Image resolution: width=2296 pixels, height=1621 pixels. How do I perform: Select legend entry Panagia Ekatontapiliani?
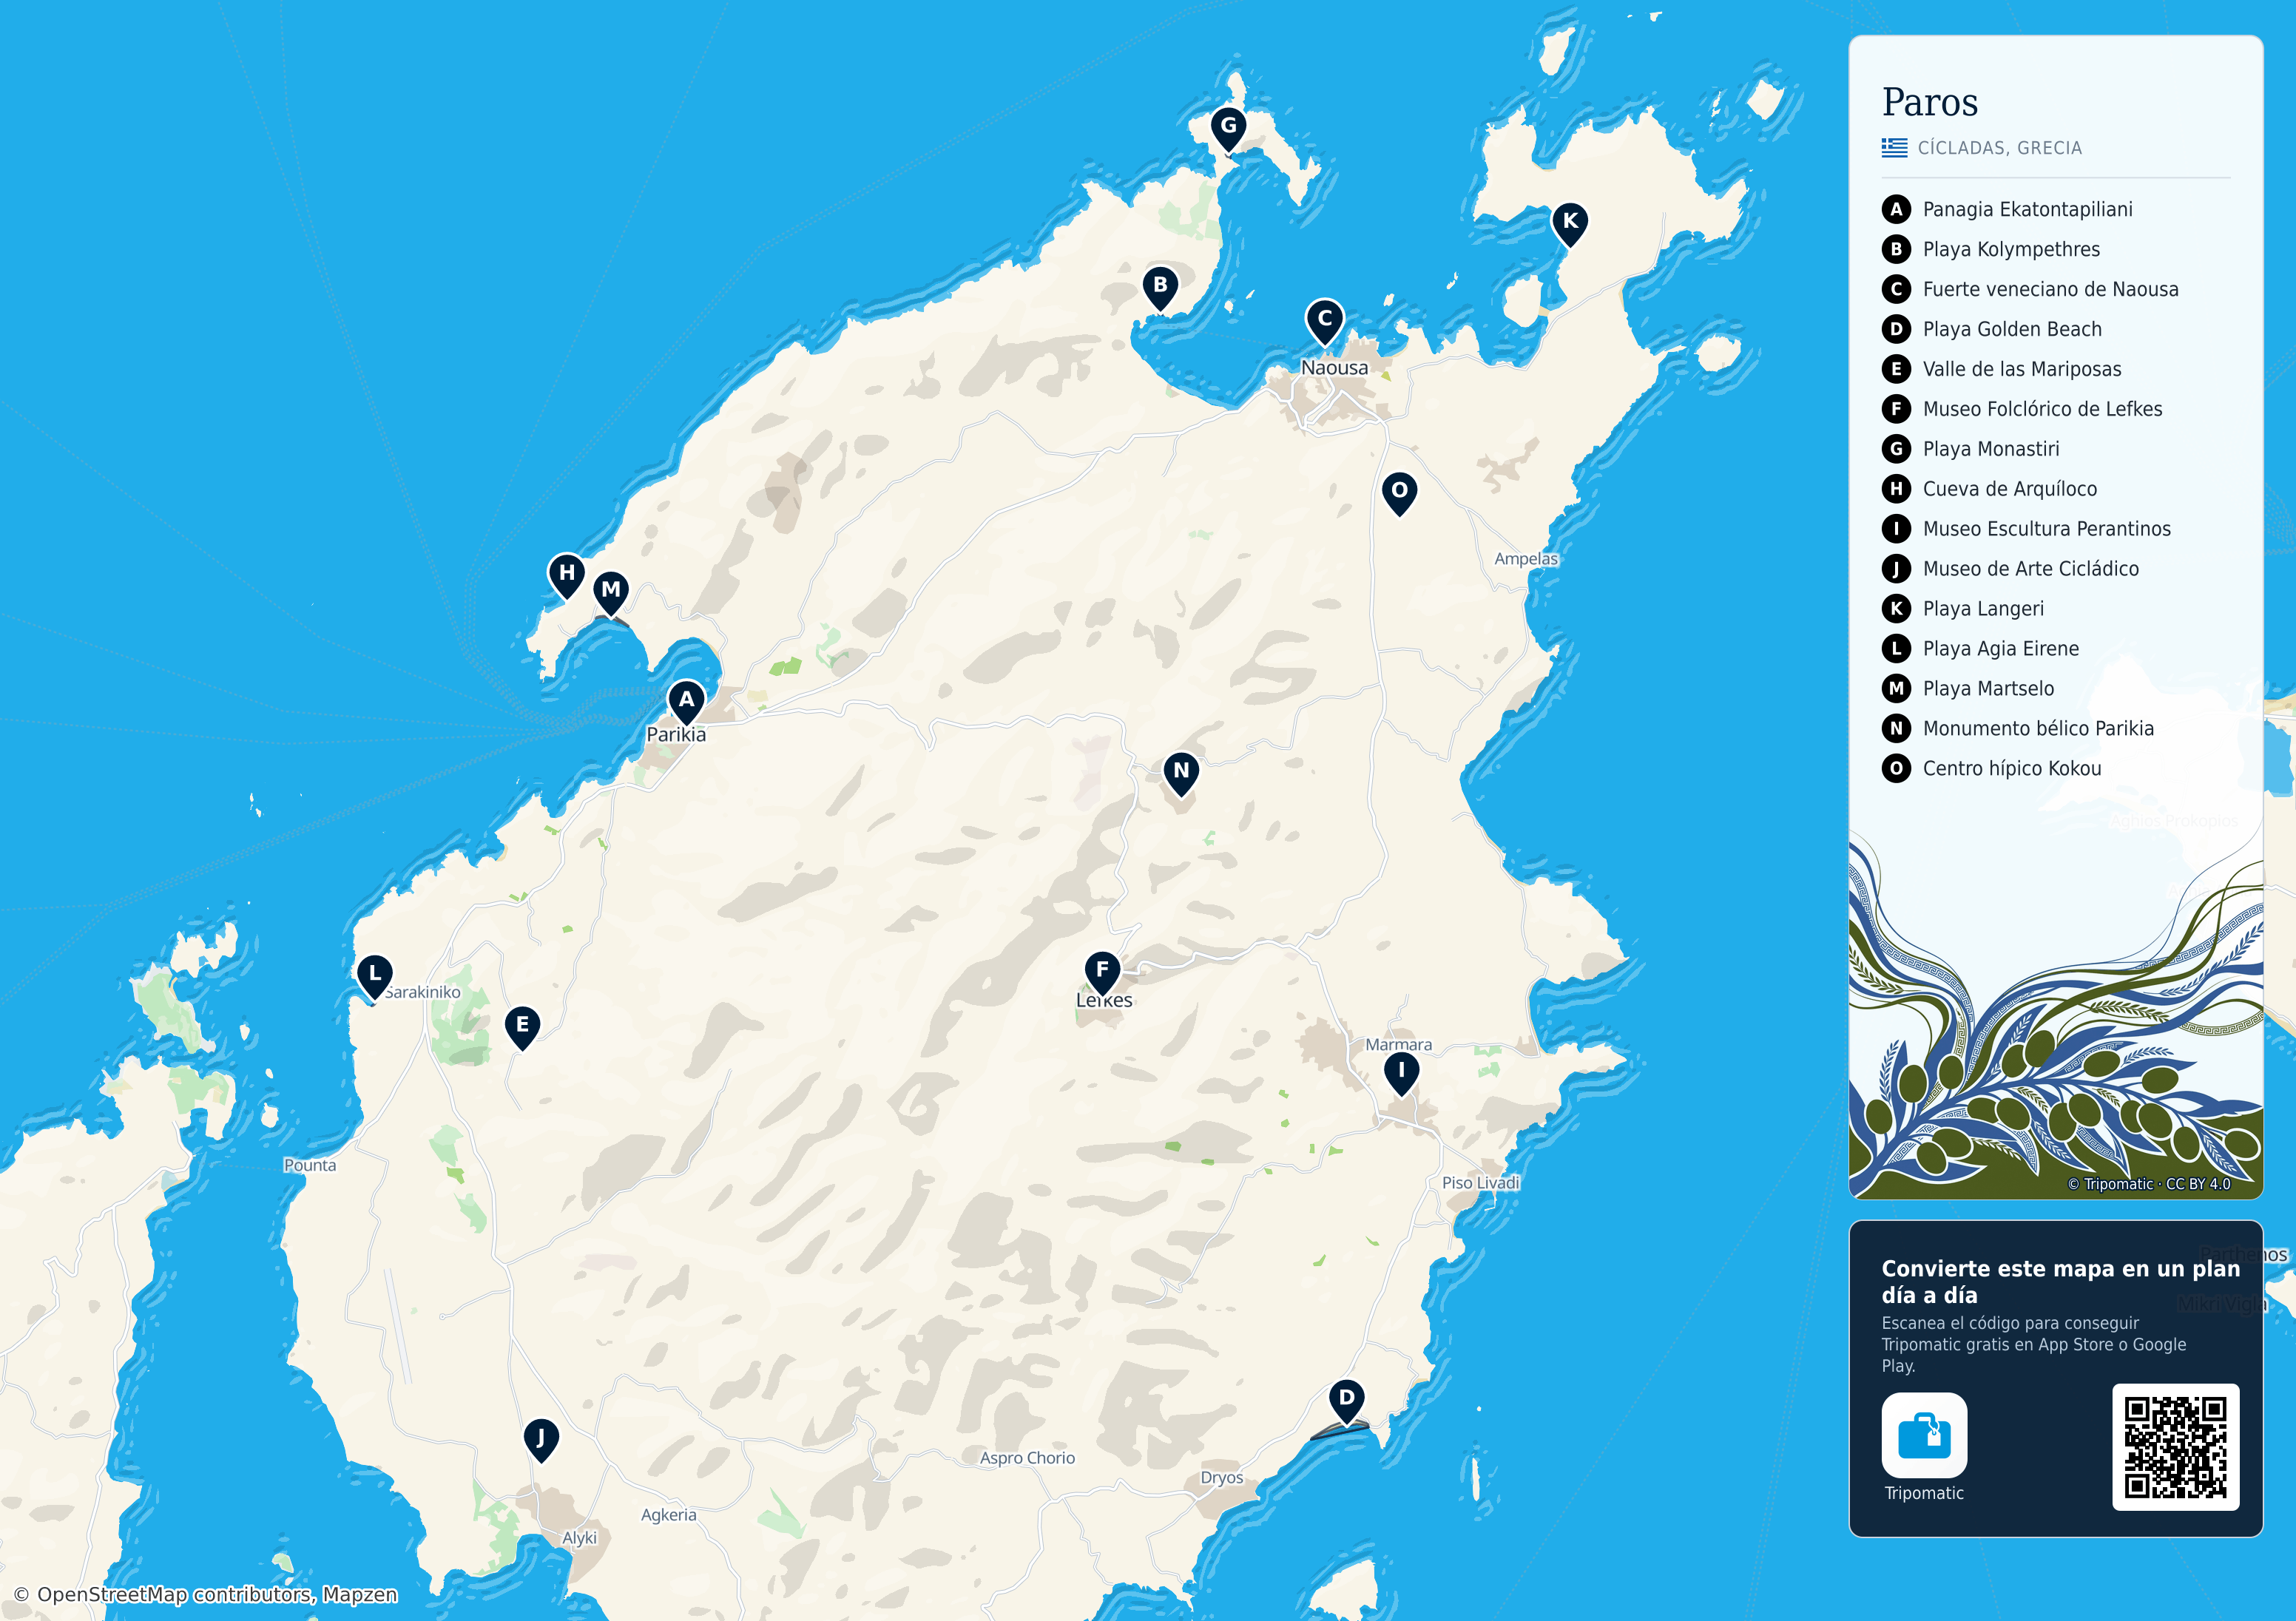pos(2007,210)
